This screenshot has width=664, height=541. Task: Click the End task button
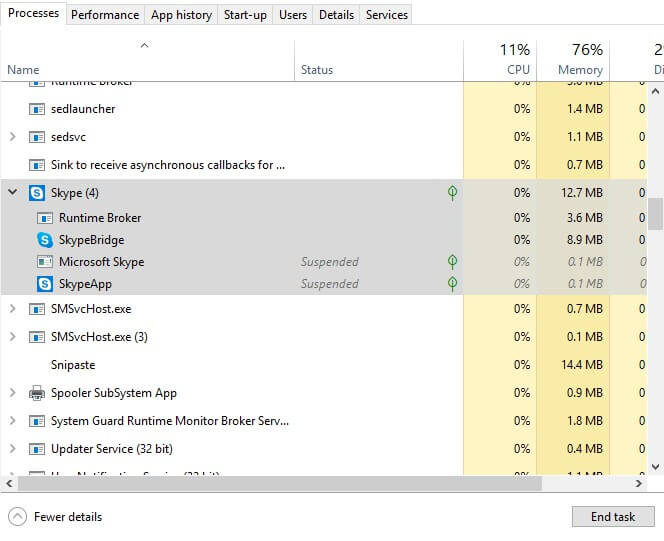613,517
